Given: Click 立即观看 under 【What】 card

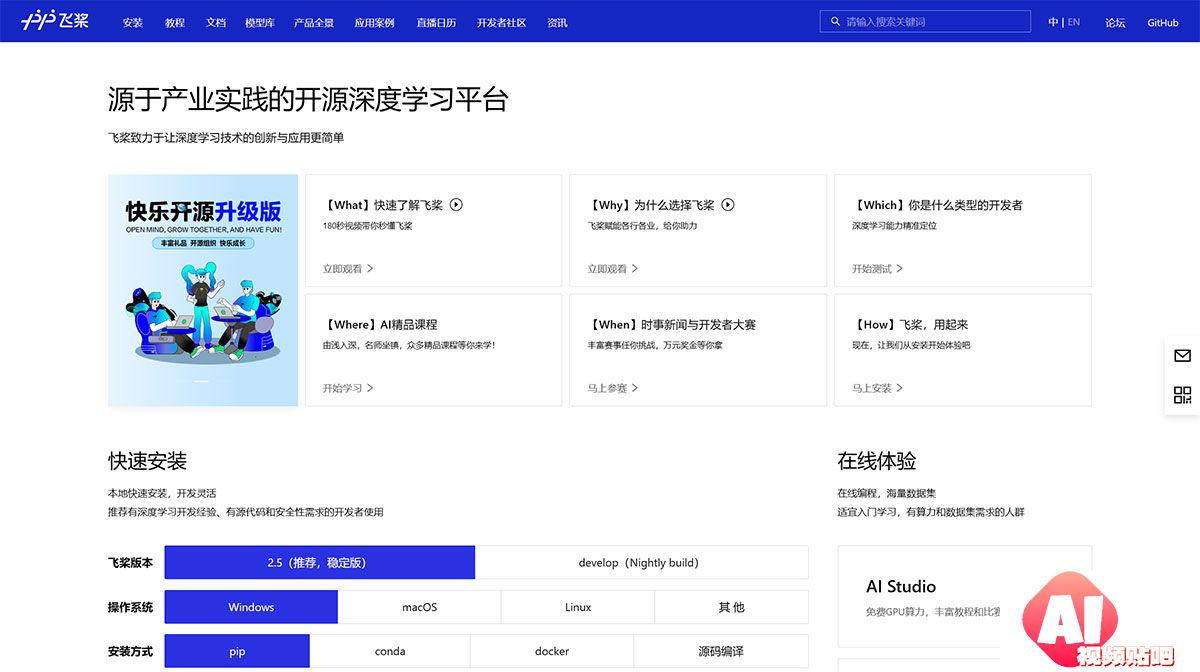Looking at the screenshot, I should [348, 268].
